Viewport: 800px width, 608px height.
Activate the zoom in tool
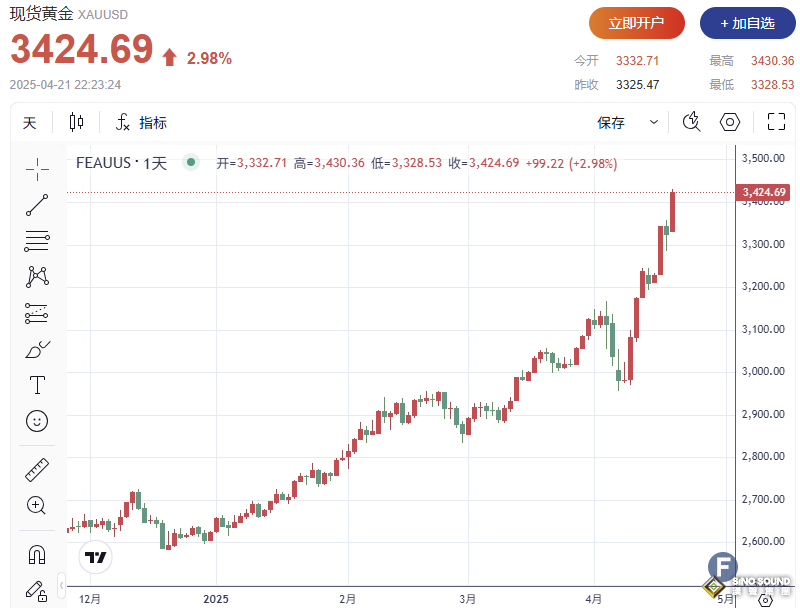tap(36, 505)
